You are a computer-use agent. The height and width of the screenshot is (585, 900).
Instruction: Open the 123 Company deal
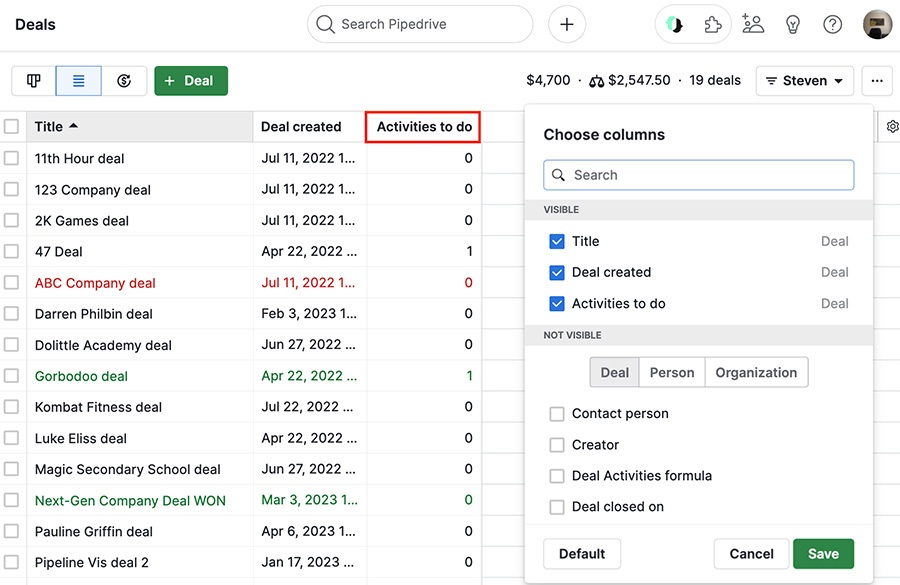point(92,190)
